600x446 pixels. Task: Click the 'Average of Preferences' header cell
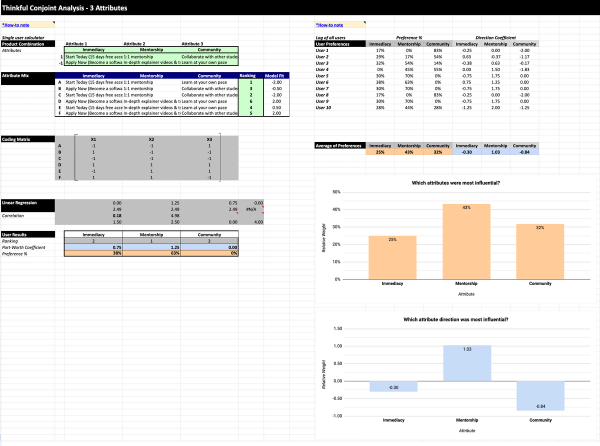click(x=340, y=146)
